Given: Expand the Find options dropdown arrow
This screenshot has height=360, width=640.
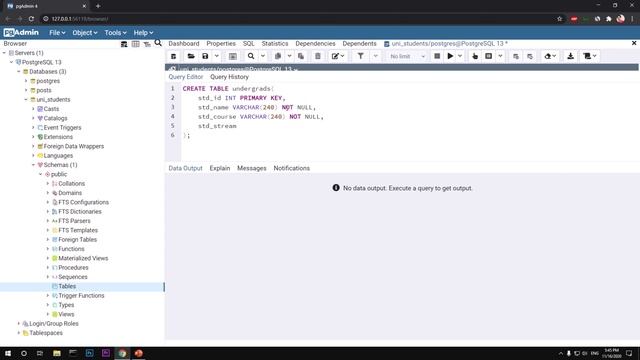Looking at the screenshot, I should pyautogui.click(x=263, y=56).
